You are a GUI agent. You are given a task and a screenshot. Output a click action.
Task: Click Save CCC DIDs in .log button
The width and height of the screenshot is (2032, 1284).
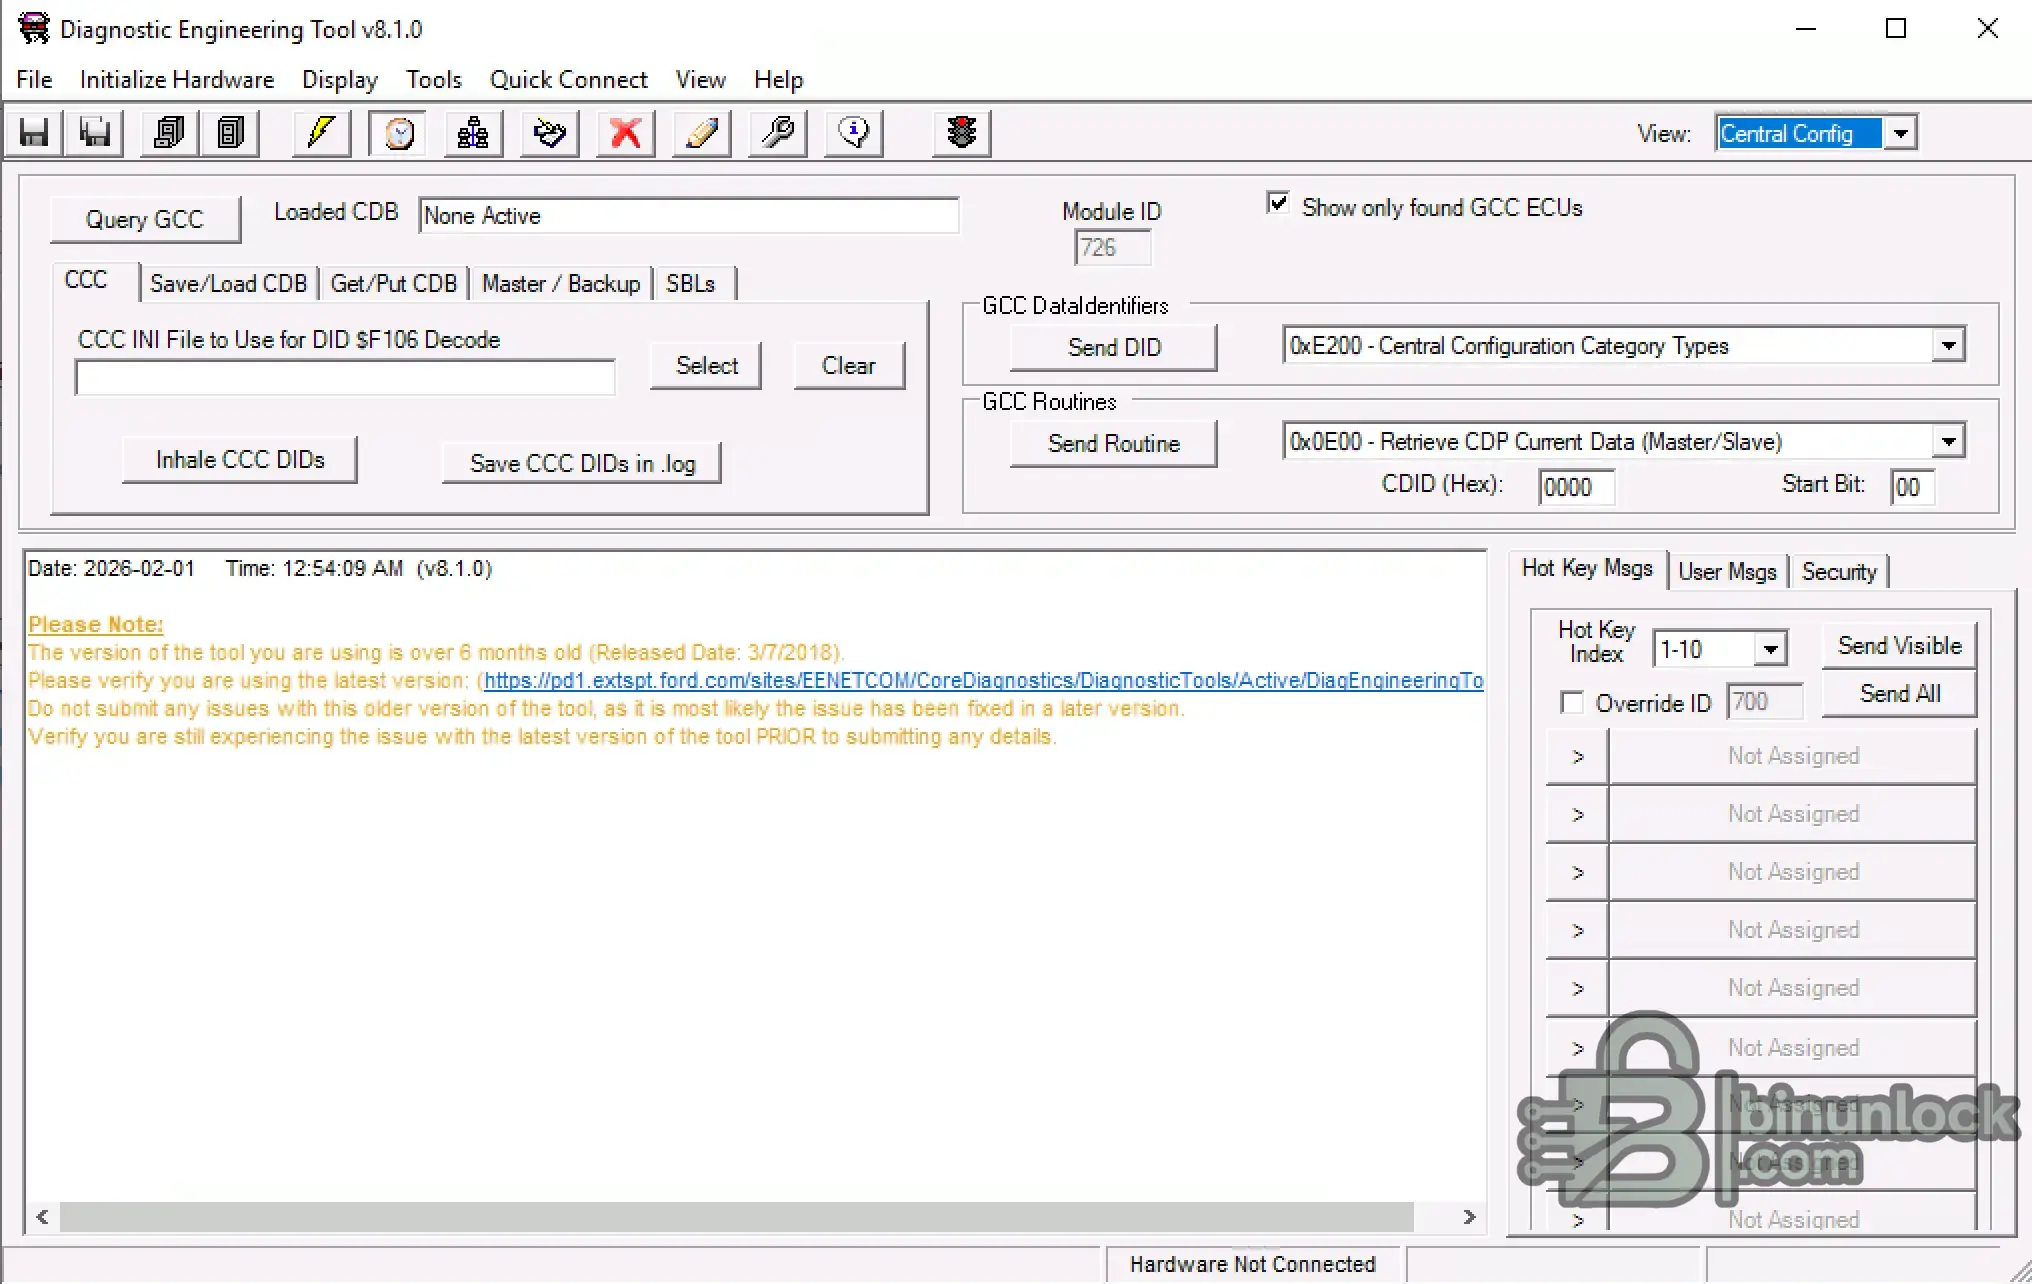tap(582, 464)
